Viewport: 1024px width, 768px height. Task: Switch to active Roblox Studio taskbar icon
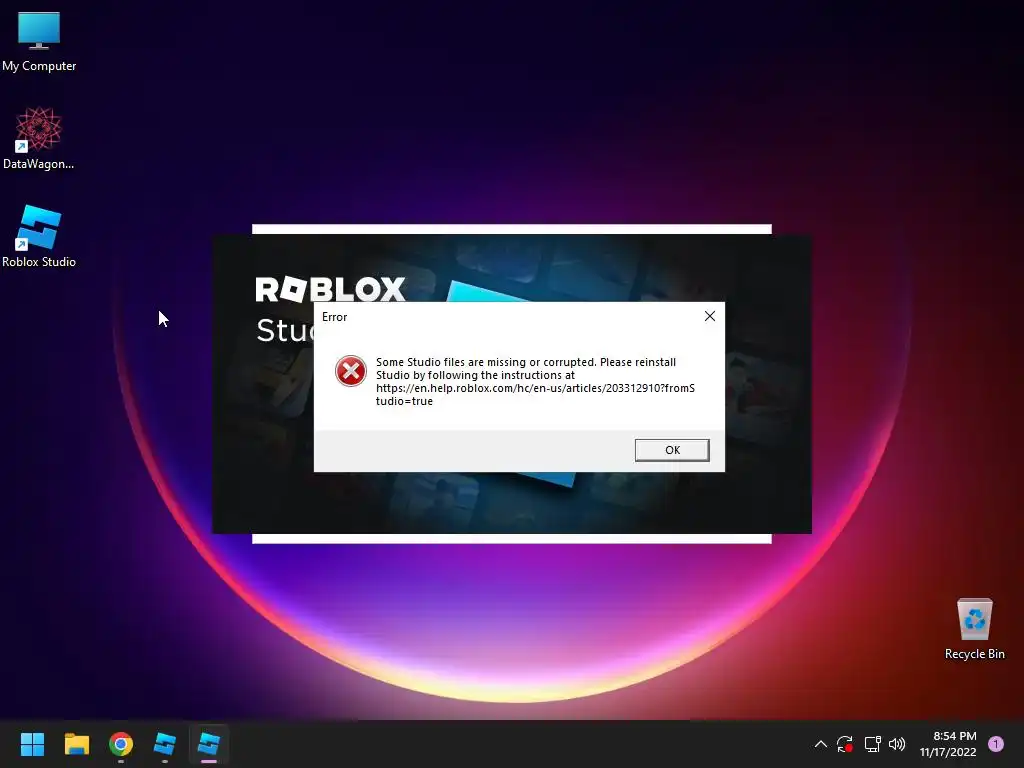tap(209, 744)
